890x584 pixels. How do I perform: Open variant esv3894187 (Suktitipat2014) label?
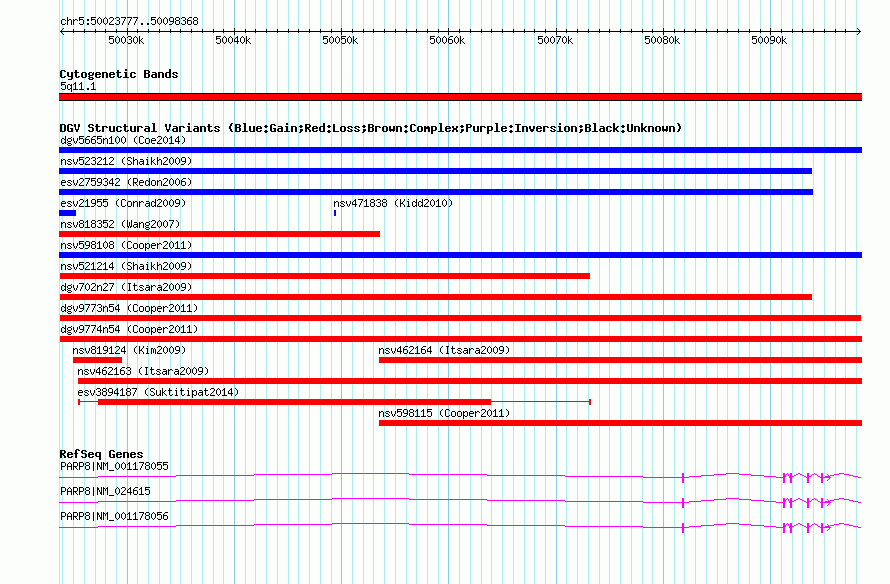tap(158, 392)
